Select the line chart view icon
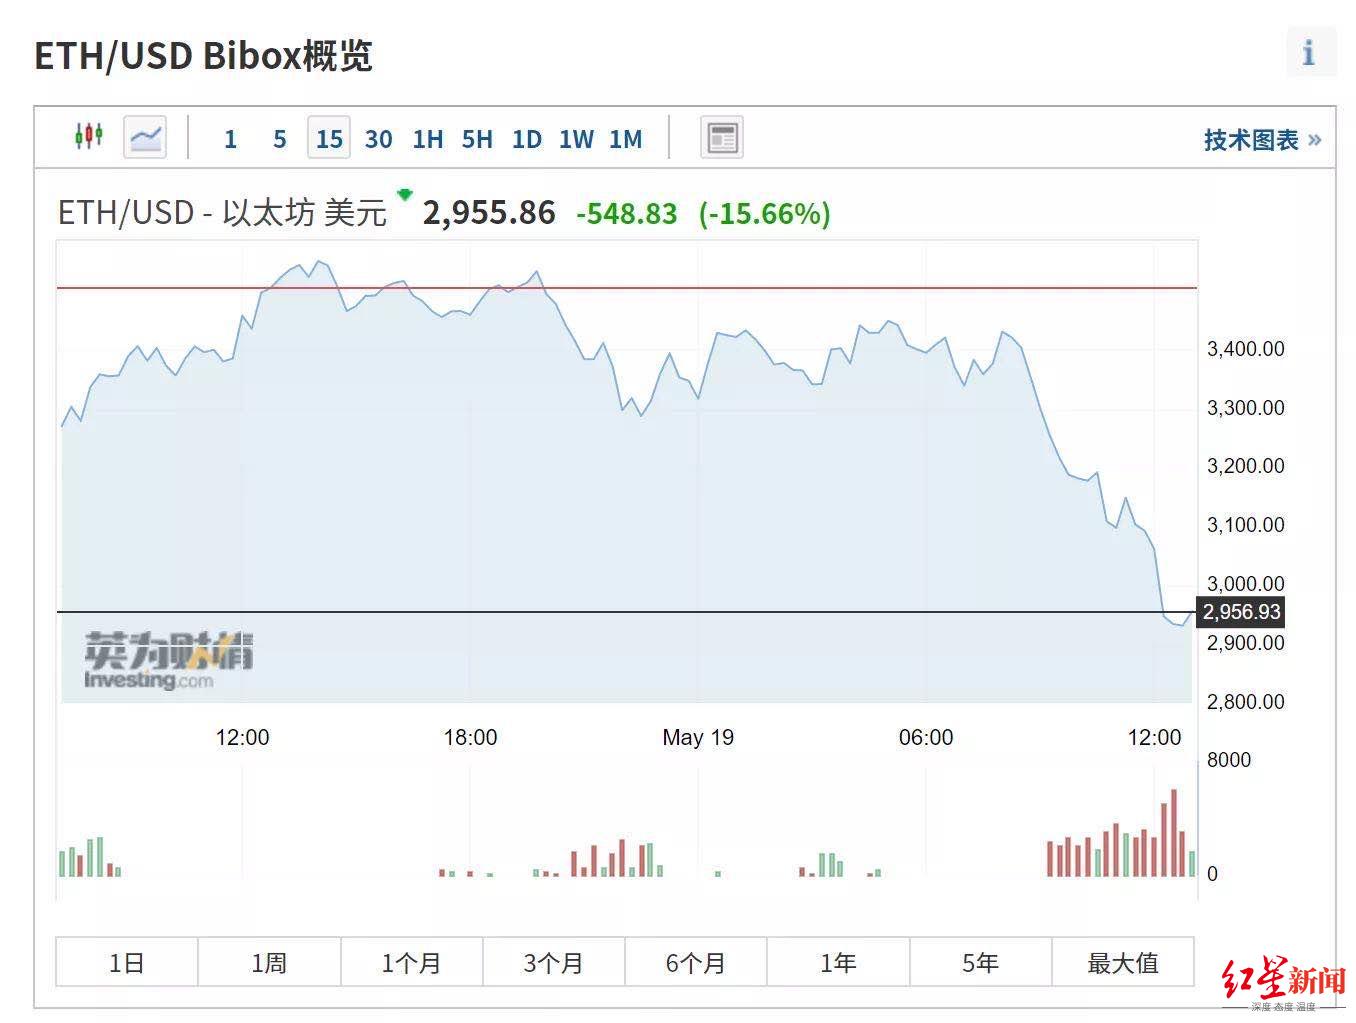Screen dimensions: 1356x1023 144,136
